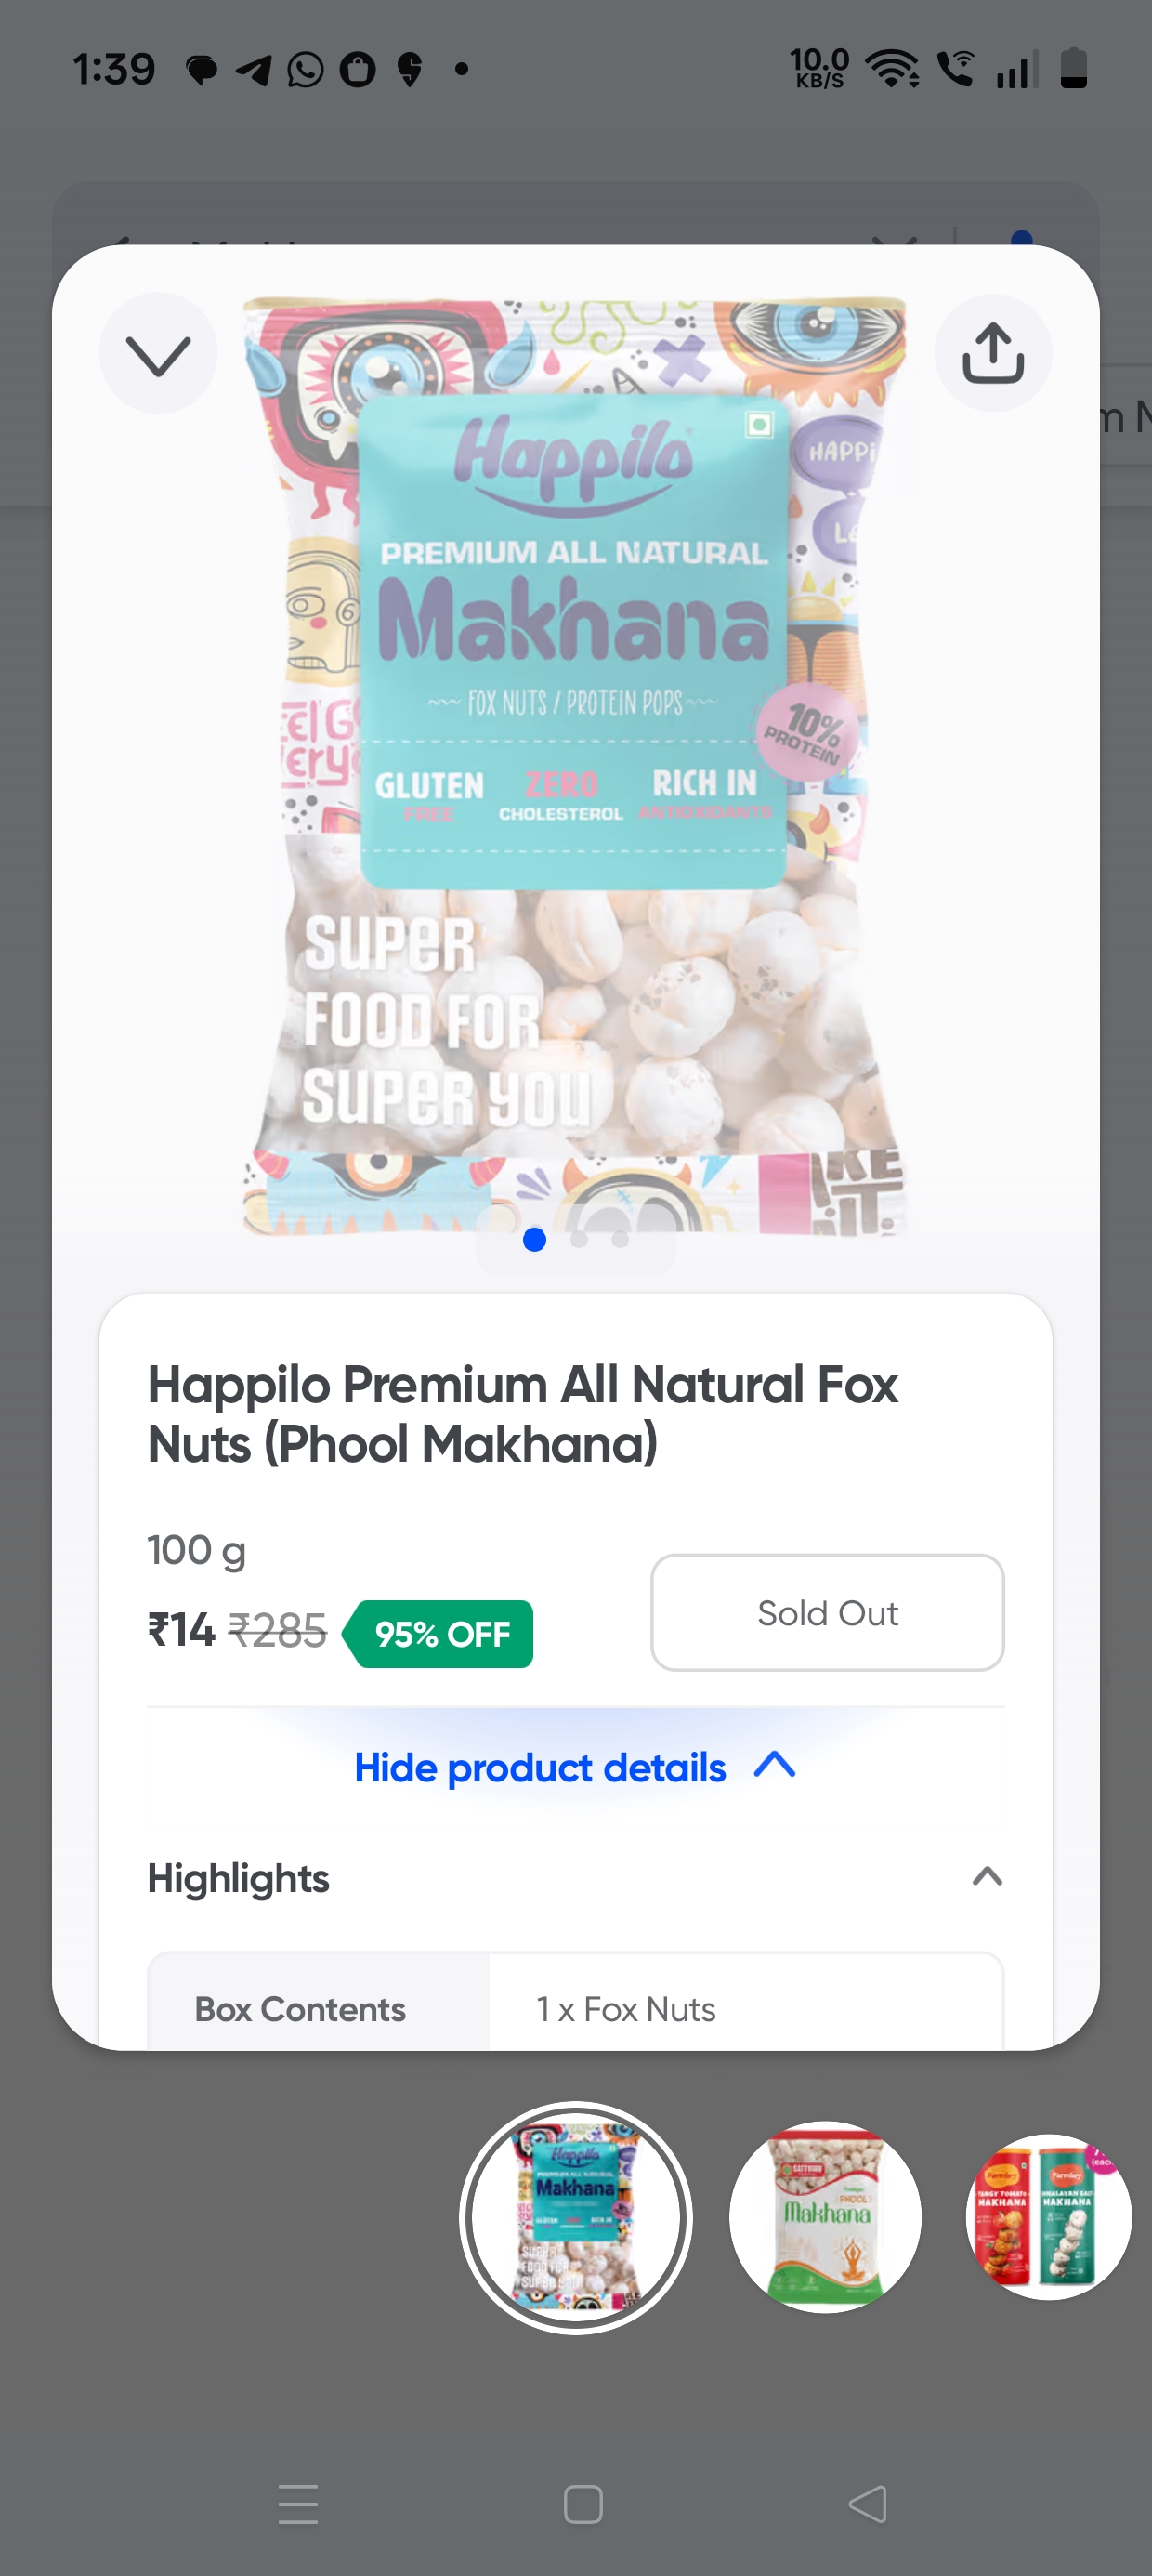Viewport: 1152px width, 2576px height.
Task: Select the Happilo Makhana product thumbnail
Action: (575, 2217)
